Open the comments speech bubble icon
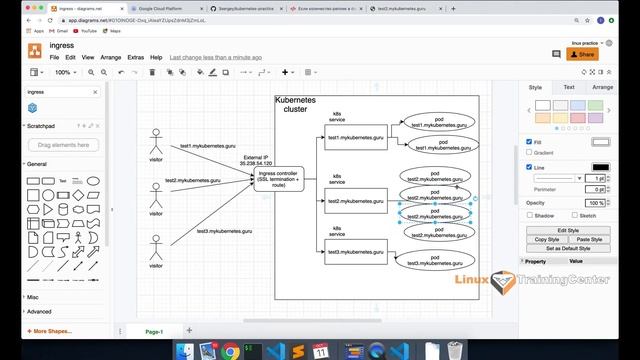Viewport: 640px width, 360px height. point(556,54)
